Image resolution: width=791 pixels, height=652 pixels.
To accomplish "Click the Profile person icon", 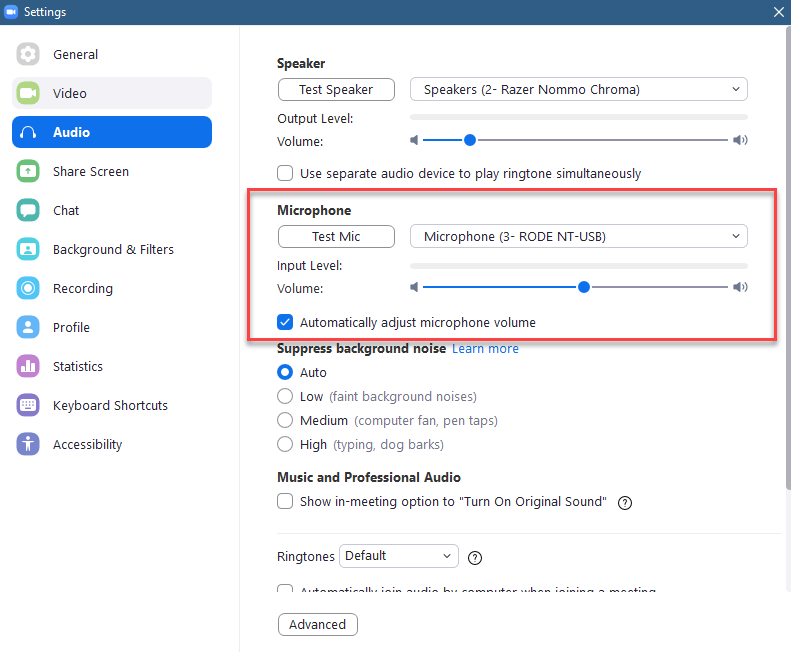I will pyautogui.click(x=28, y=327).
